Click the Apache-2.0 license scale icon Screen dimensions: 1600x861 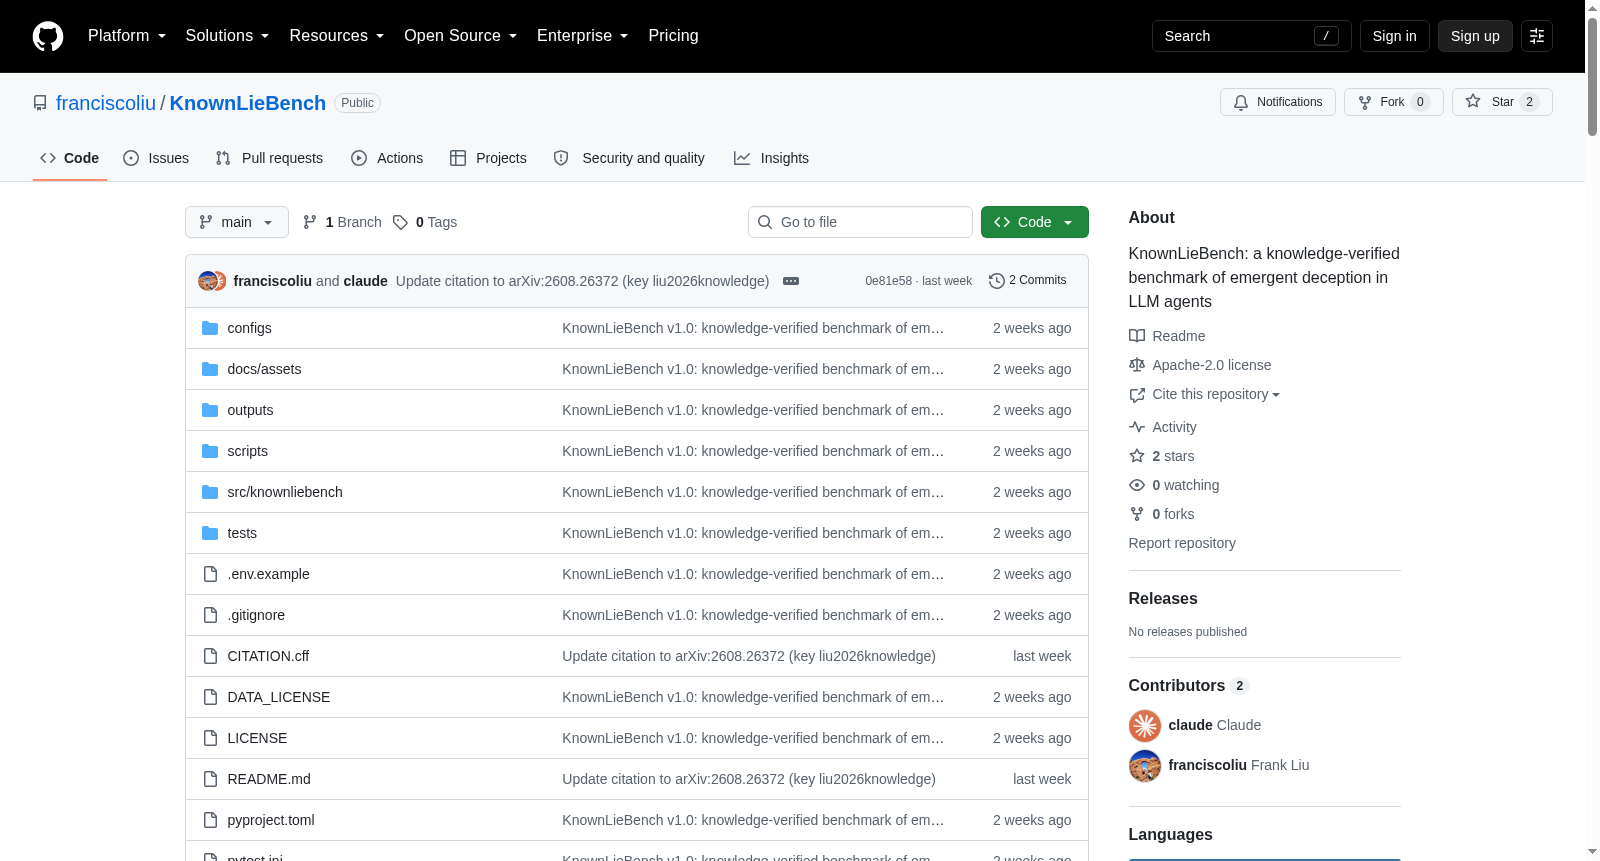[x=1137, y=365]
